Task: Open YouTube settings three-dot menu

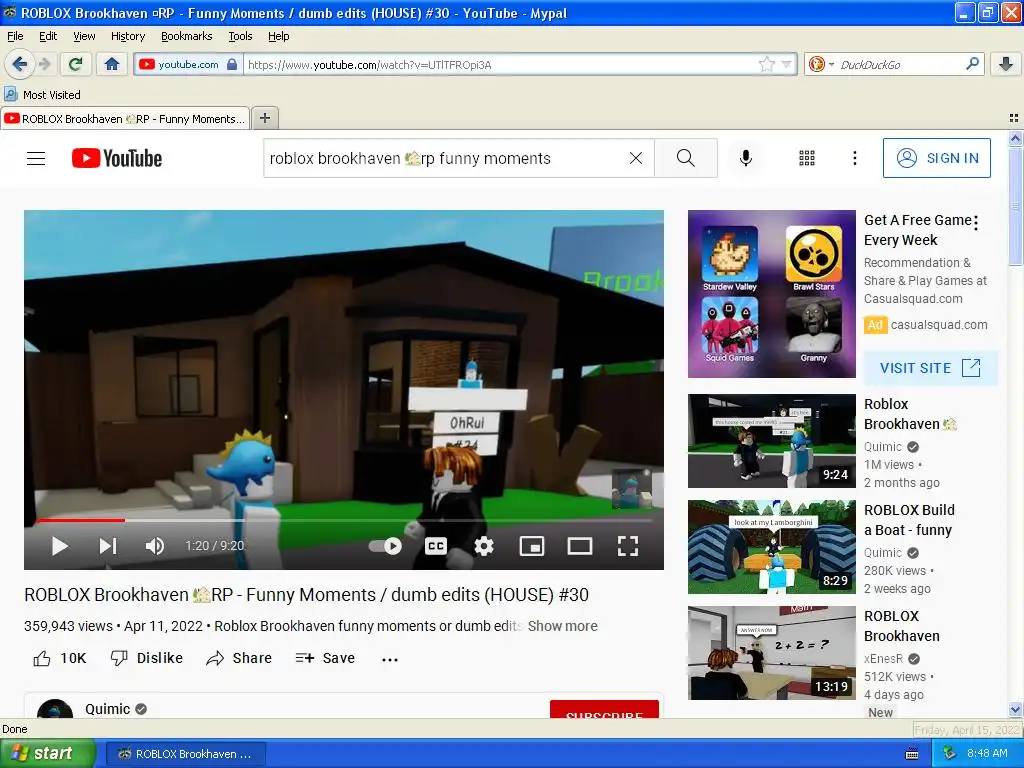Action: (854, 158)
